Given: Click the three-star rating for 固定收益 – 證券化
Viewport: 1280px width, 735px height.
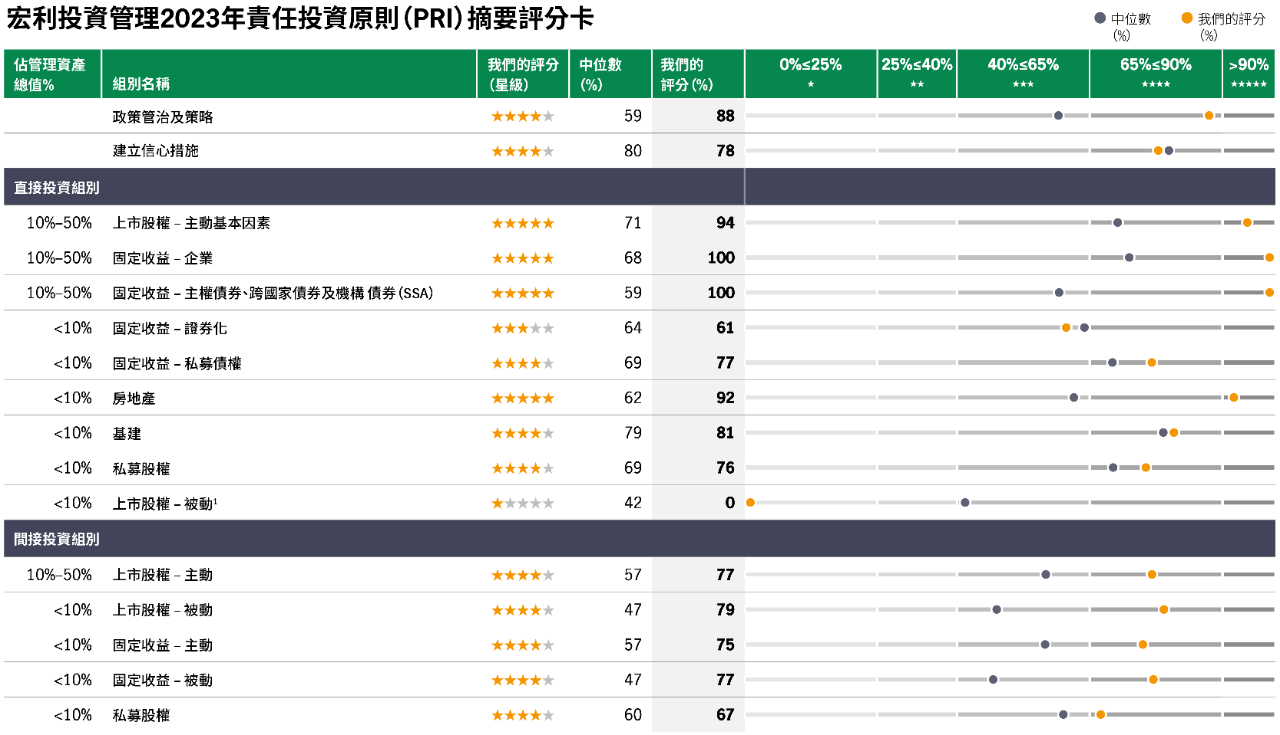Looking at the screenshot, I should tap(522, 328).
